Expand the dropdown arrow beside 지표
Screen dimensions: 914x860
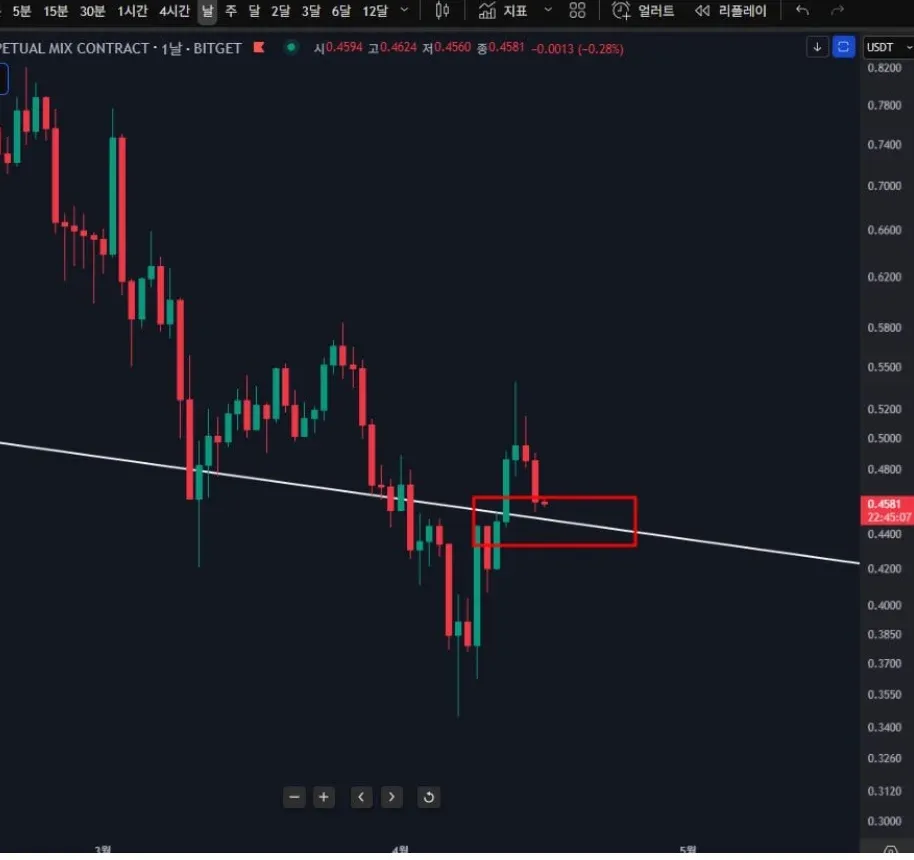click(547, 11)
